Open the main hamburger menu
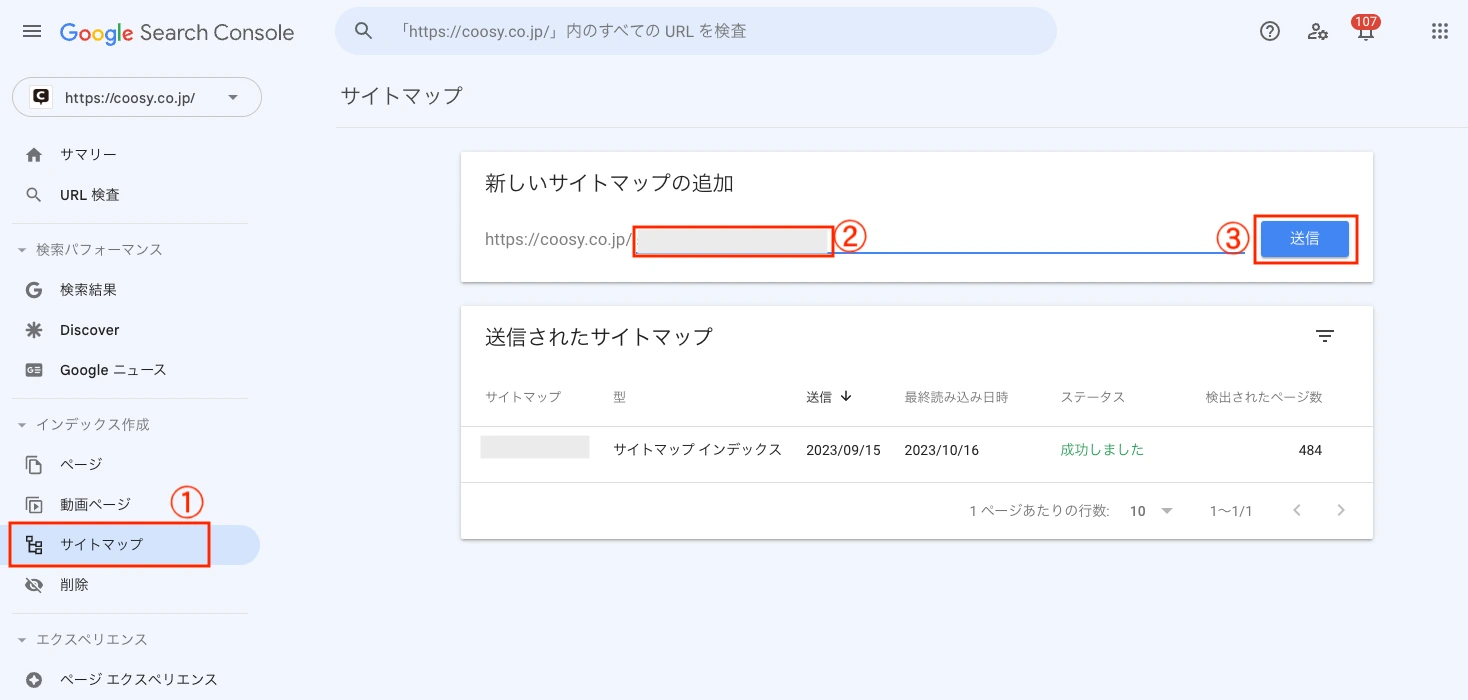 click(32, 32)
